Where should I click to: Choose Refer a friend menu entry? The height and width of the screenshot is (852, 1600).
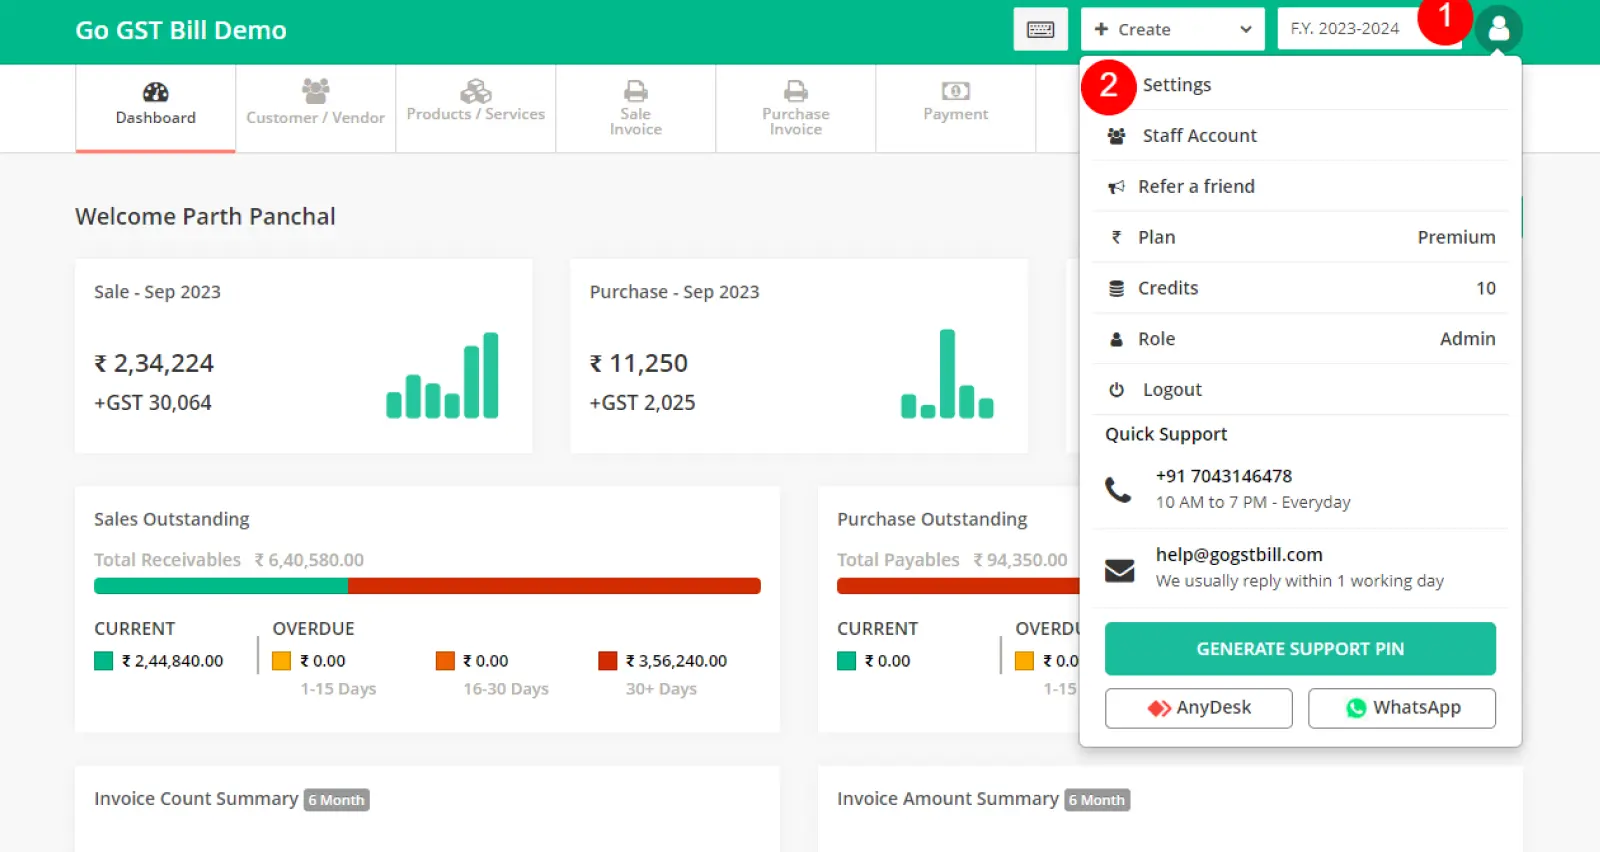pyautogui.click(x=1300, y=187)
